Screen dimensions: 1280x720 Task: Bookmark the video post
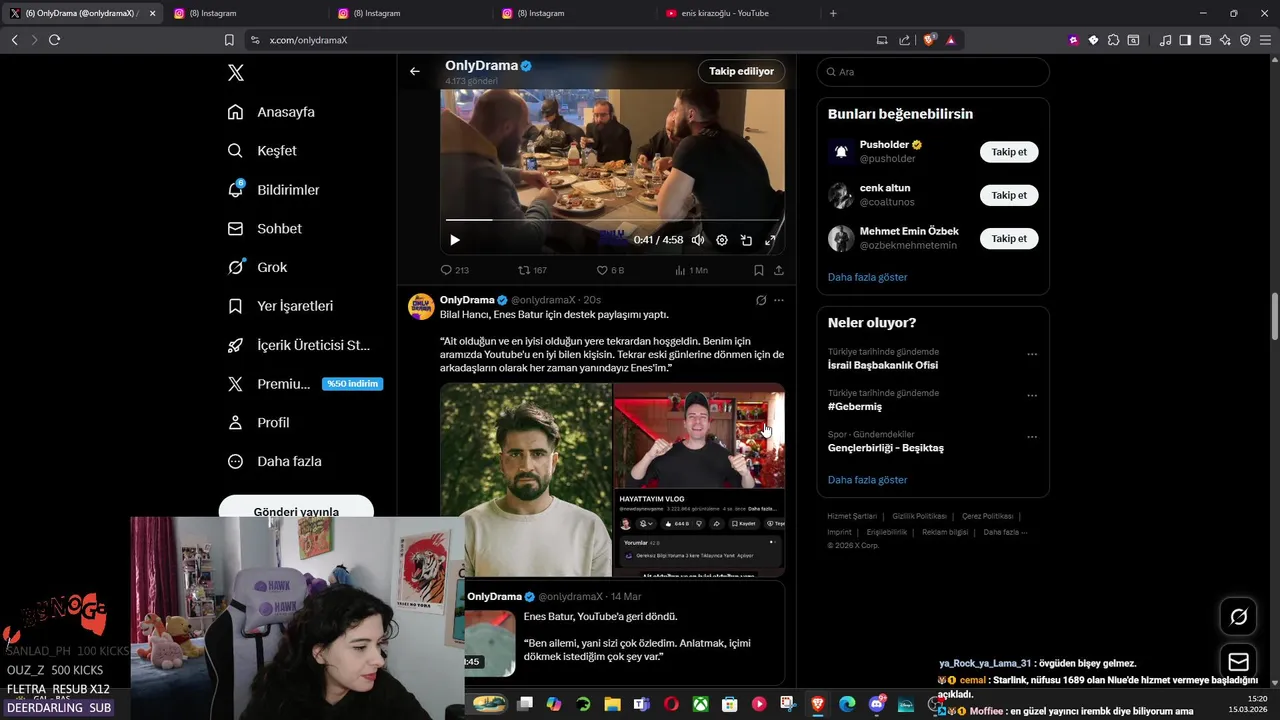[x=759, y=270]
